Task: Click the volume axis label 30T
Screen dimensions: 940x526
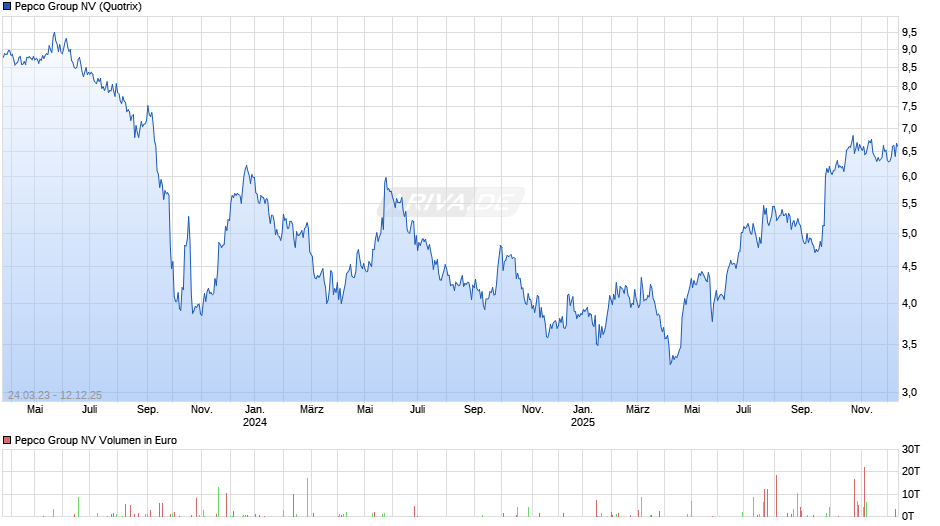Action: (x=911, y=449)
